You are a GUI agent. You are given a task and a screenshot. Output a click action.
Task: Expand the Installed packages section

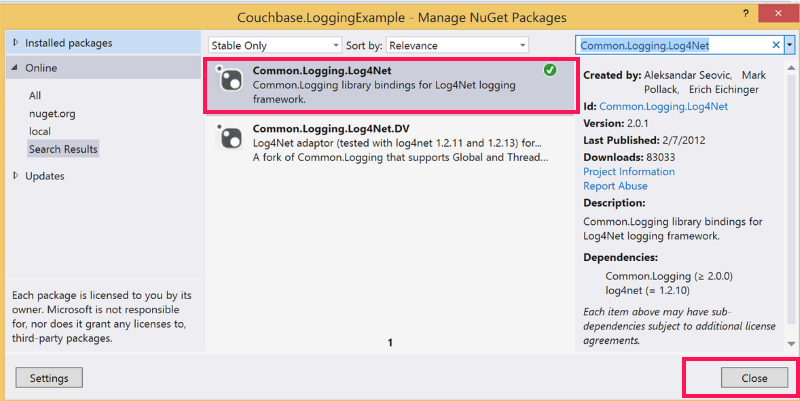pos(15,44)
